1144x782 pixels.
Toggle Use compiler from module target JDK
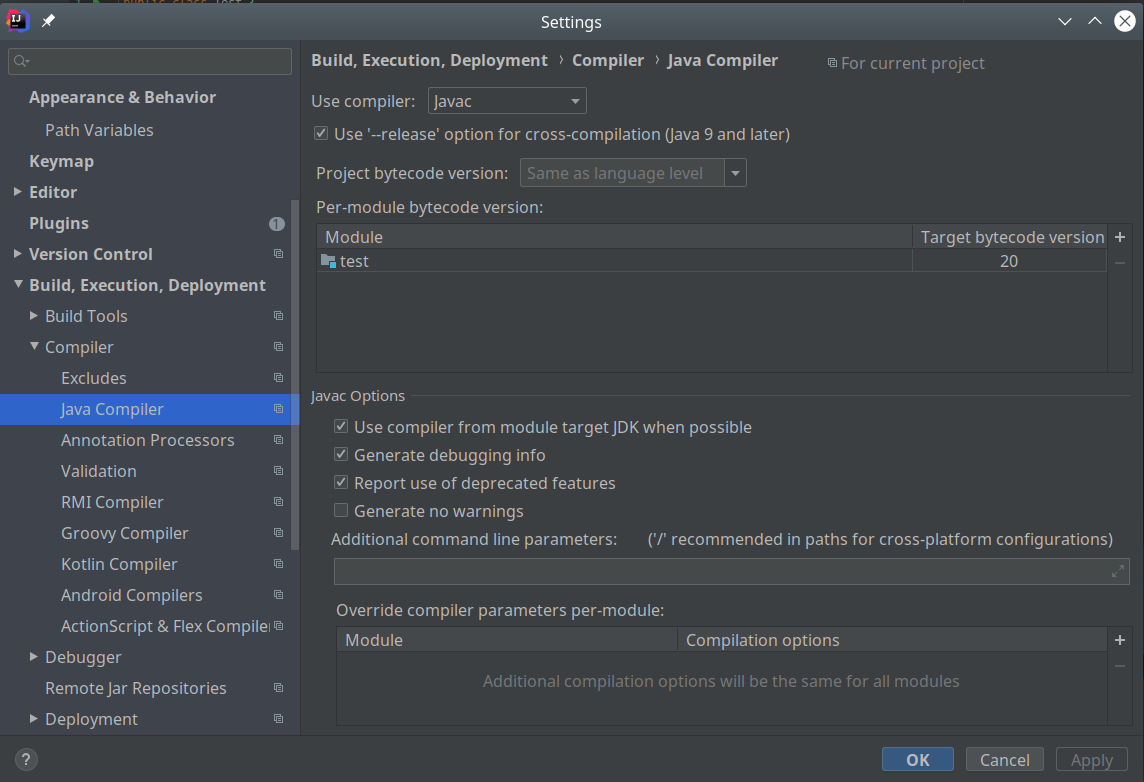341,426
